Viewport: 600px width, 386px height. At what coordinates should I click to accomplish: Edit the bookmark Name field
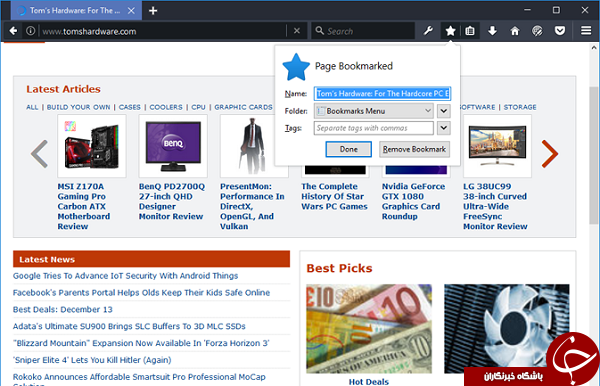coord(382,94)
